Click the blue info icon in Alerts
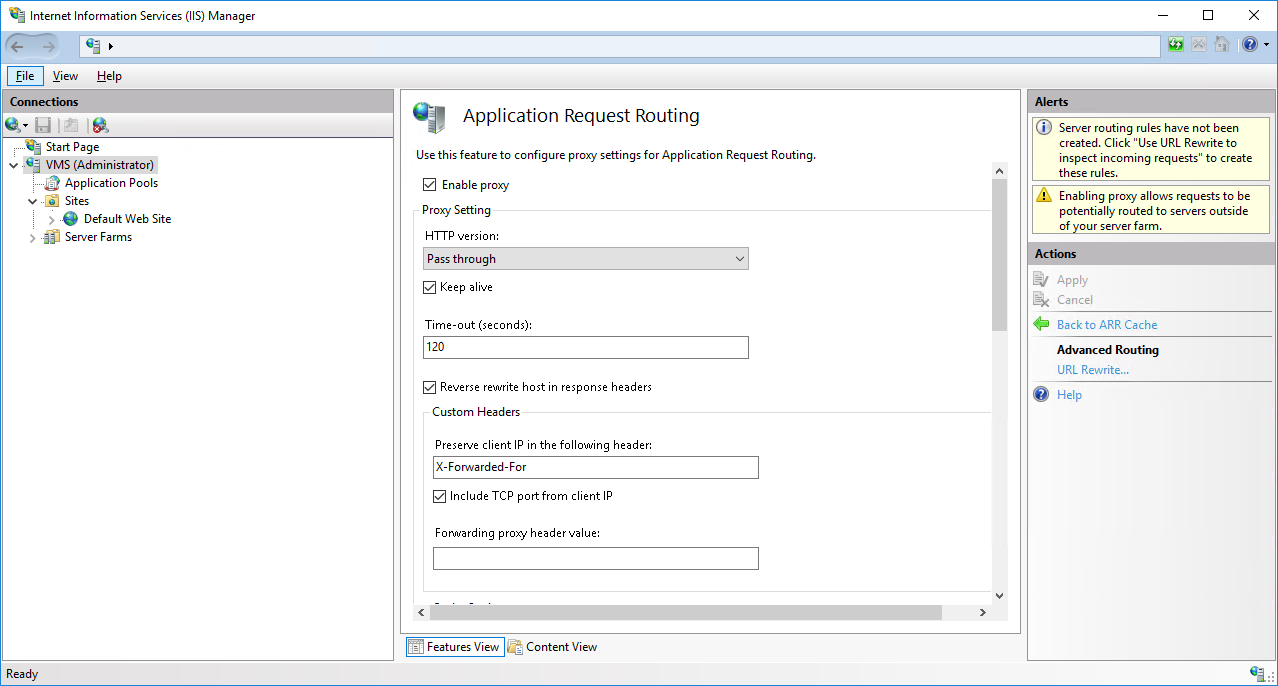Image resolution: width=1278 pixels, height=686 pixels. tap(1044, 128)
